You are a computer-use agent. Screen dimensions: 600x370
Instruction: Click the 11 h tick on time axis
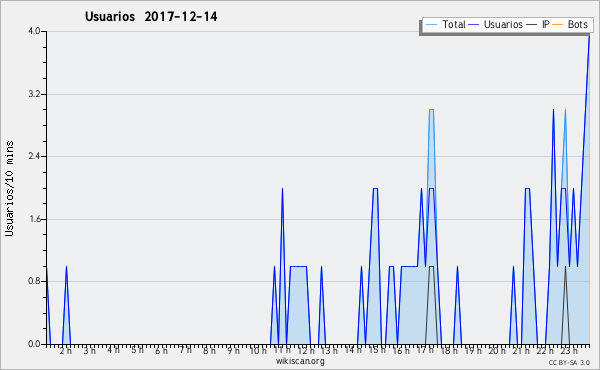282,350
